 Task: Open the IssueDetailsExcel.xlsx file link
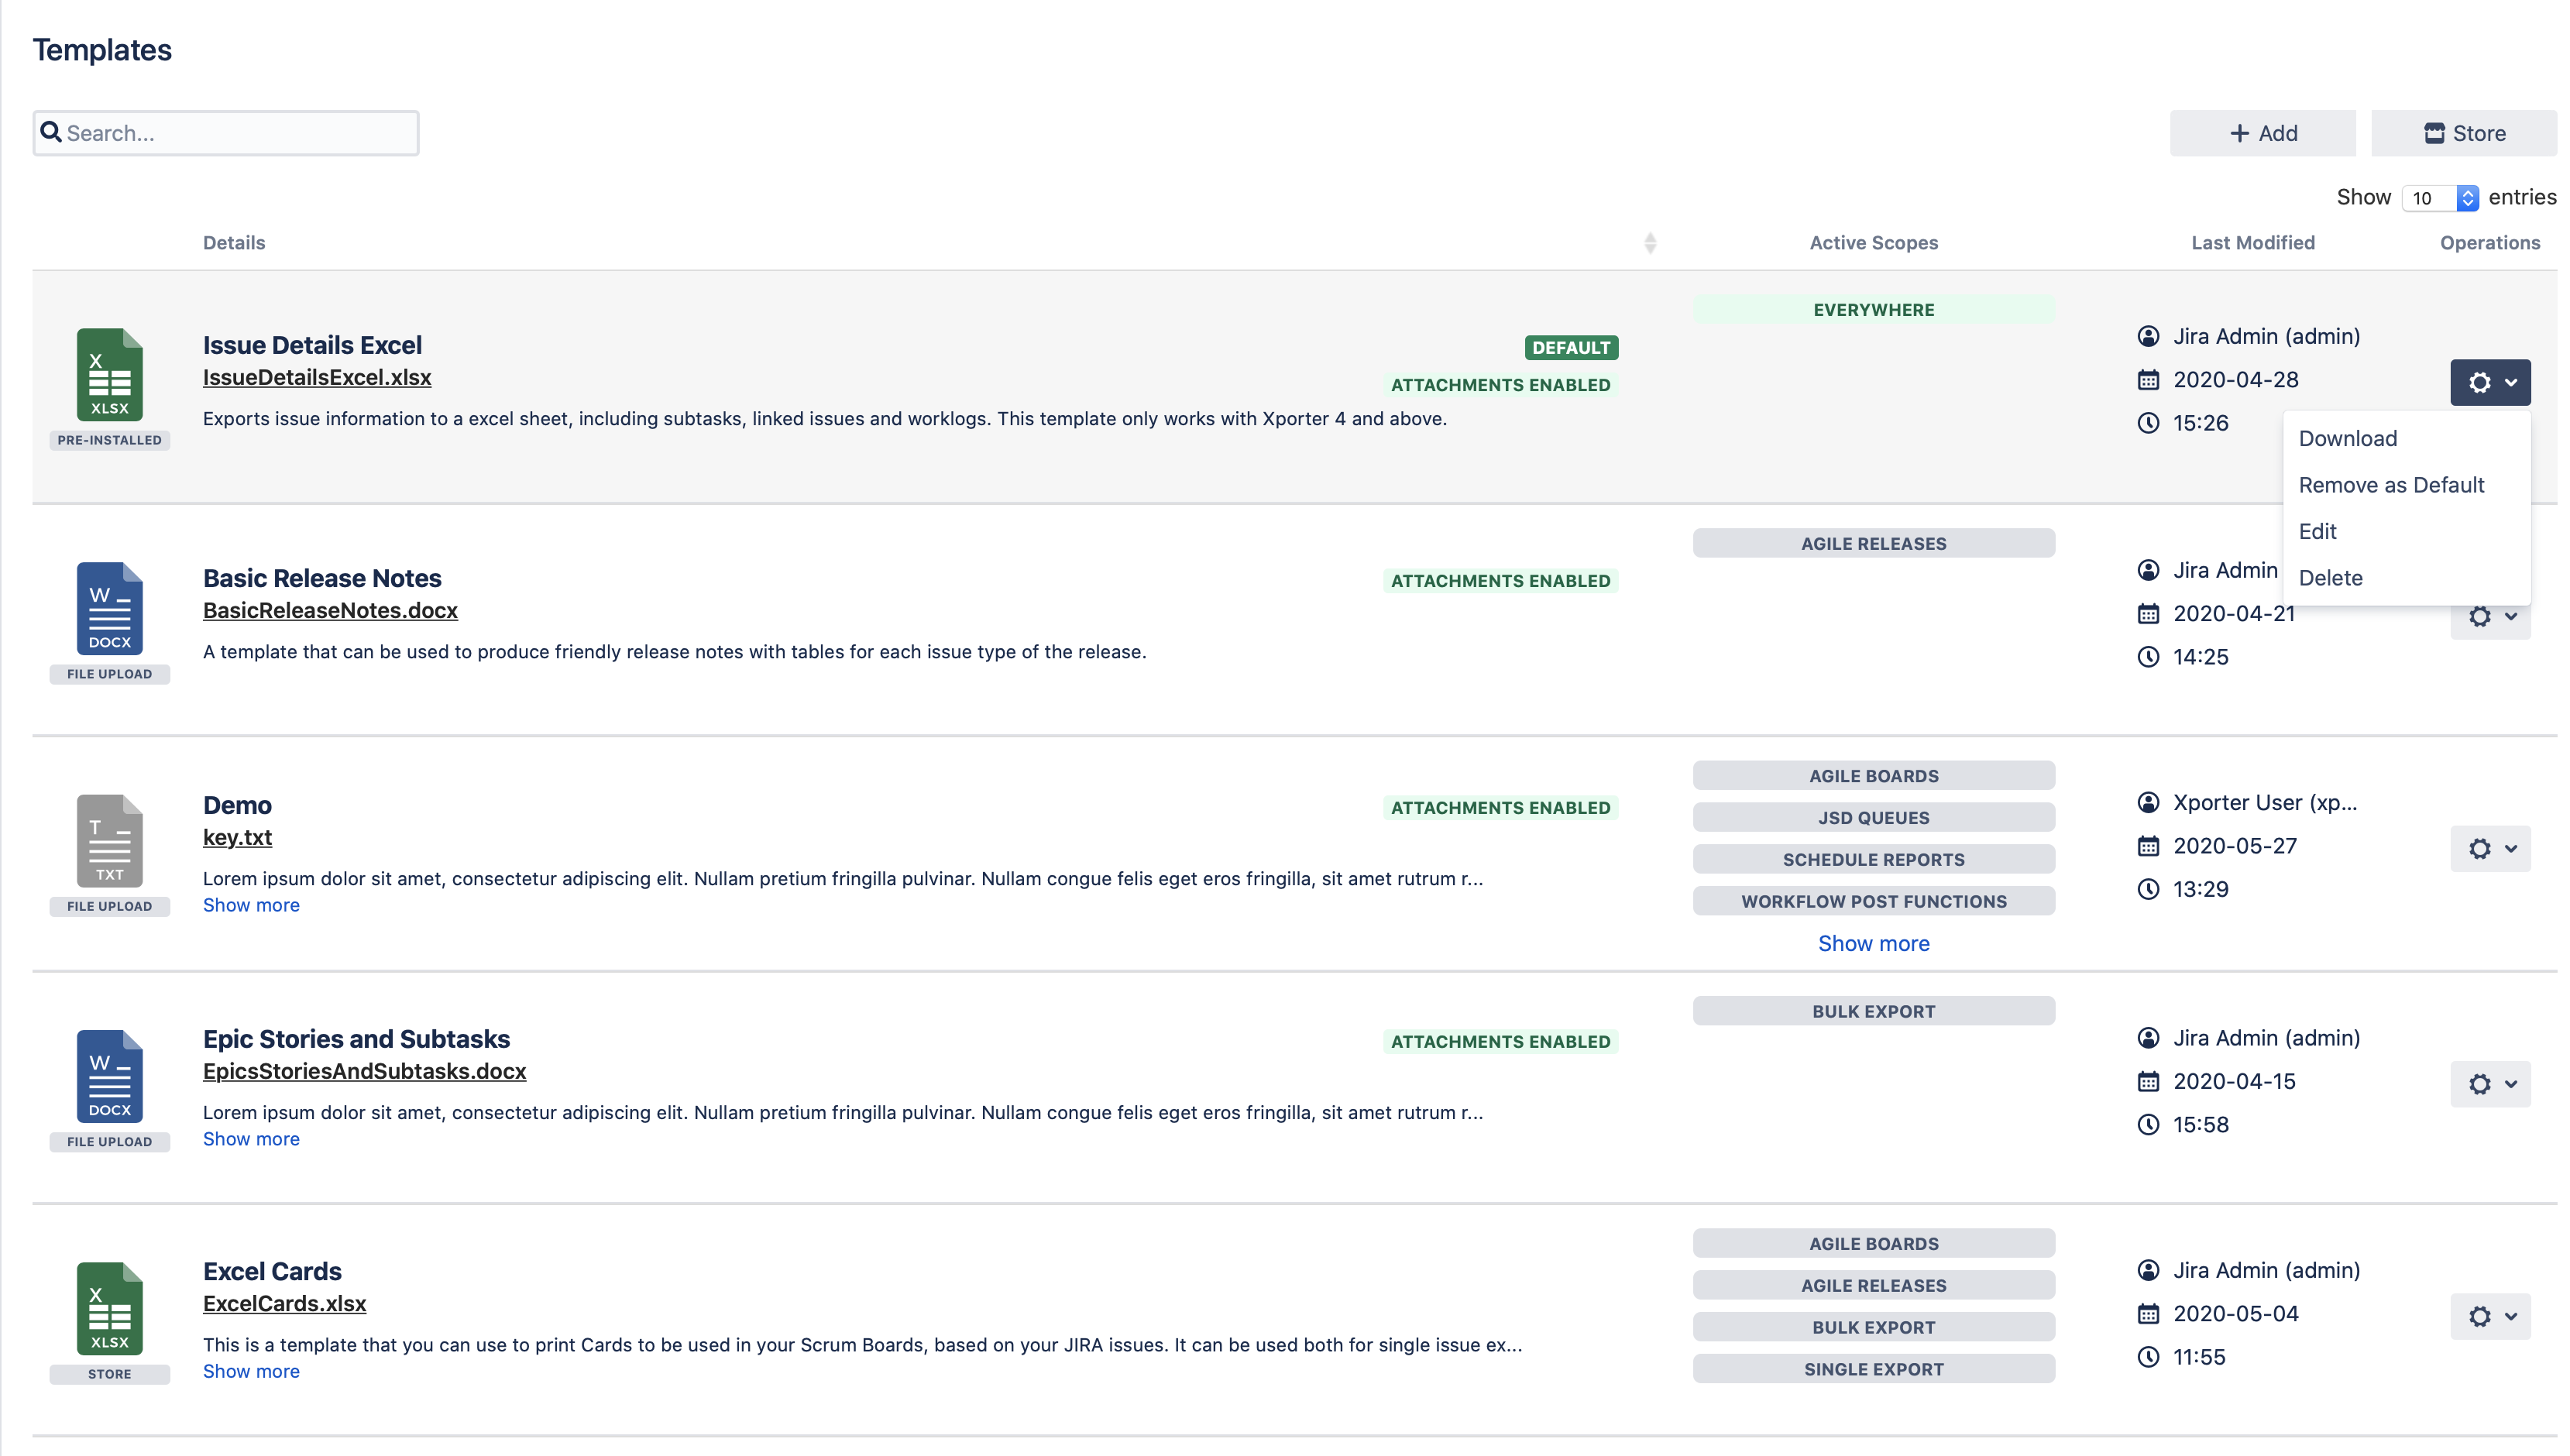(x=317, y=378)
